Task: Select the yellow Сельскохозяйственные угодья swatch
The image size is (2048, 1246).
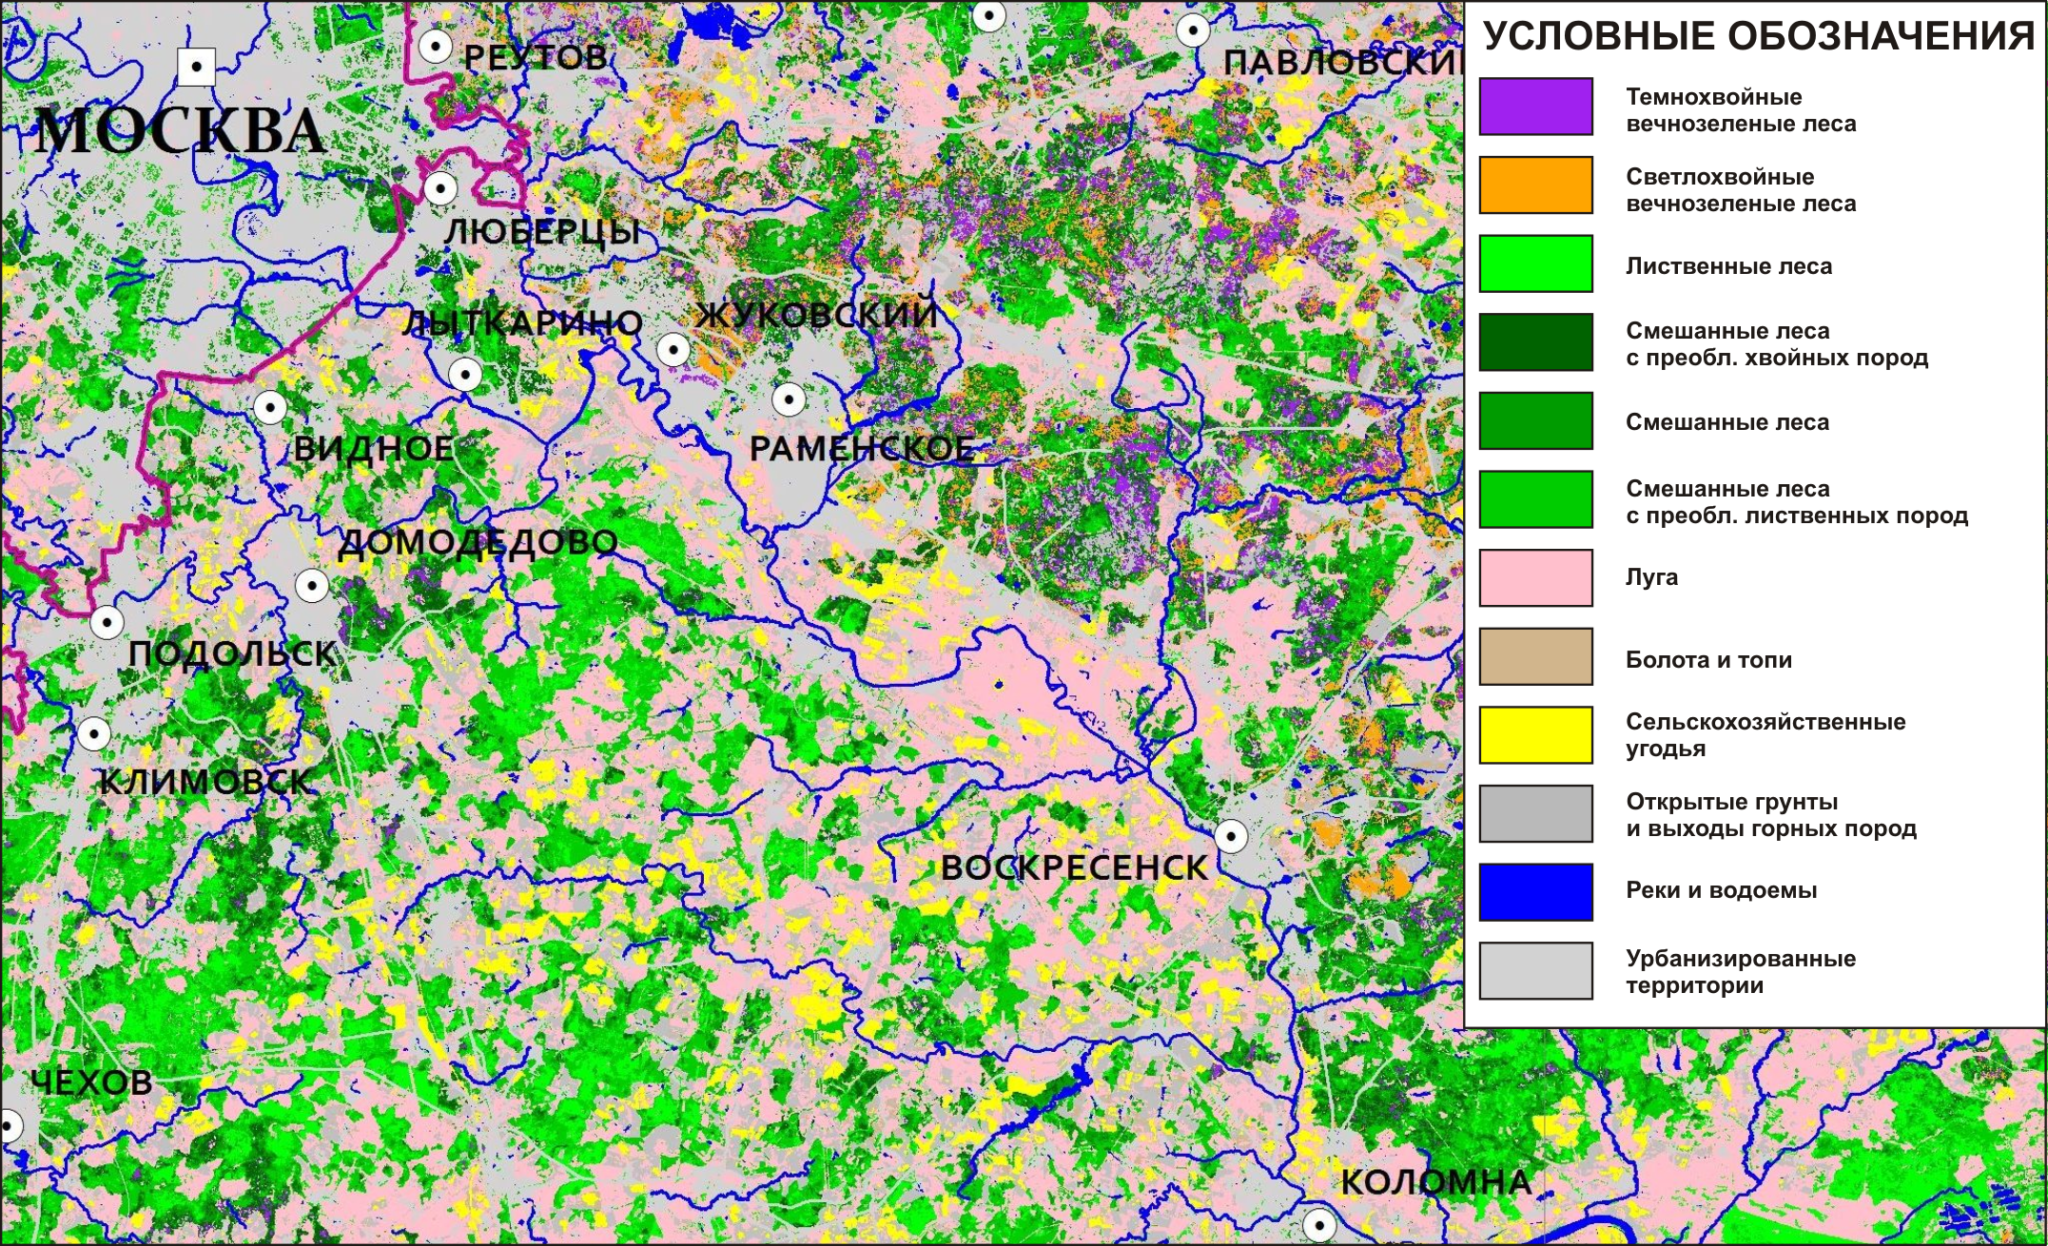Action: (1536, 735)
